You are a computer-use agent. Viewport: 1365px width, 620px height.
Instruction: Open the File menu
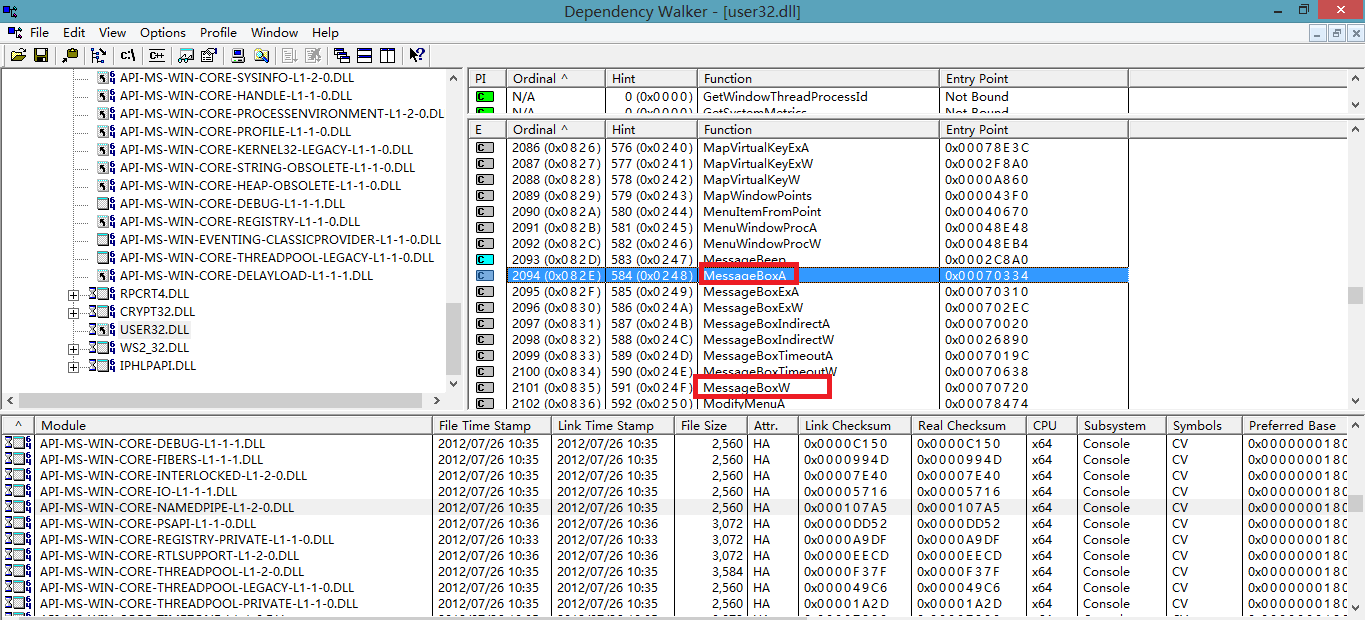point(39,33)
